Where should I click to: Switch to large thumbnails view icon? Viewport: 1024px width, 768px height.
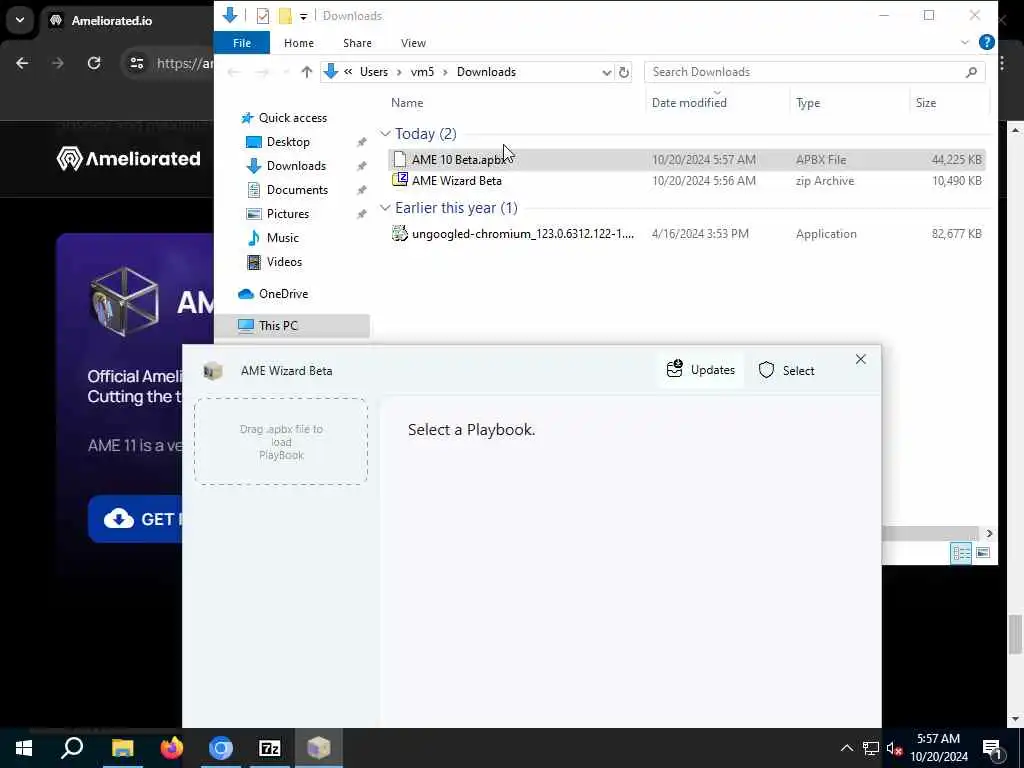click(983, 553)
